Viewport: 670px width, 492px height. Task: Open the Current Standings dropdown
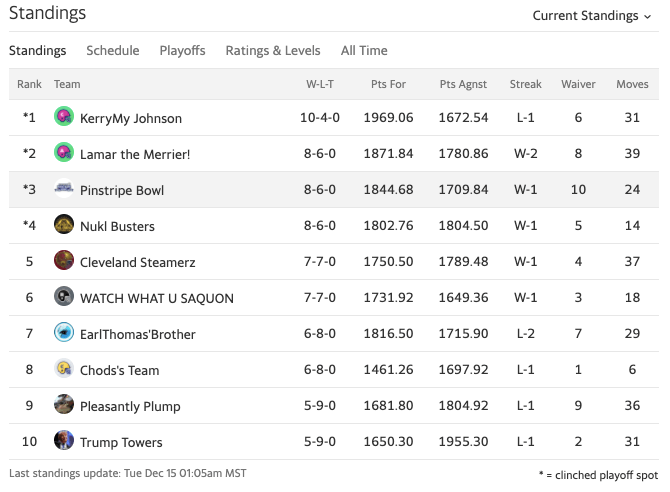591,15
